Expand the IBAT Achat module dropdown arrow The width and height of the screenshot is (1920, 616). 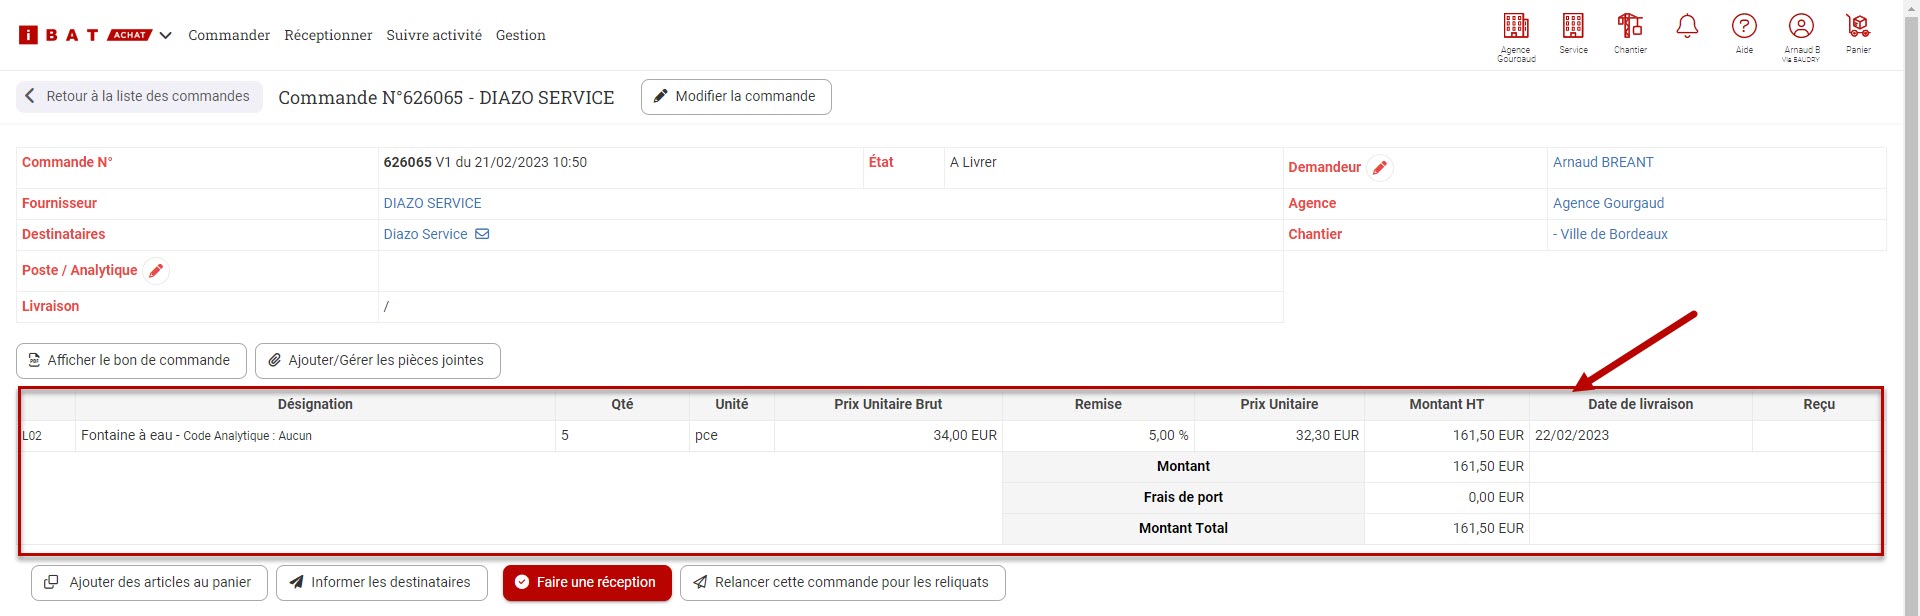[166, 36]
